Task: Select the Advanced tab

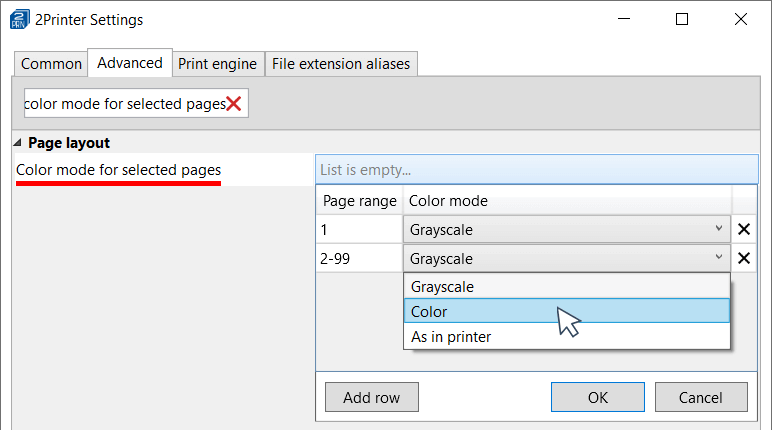Action: (130, 63)
